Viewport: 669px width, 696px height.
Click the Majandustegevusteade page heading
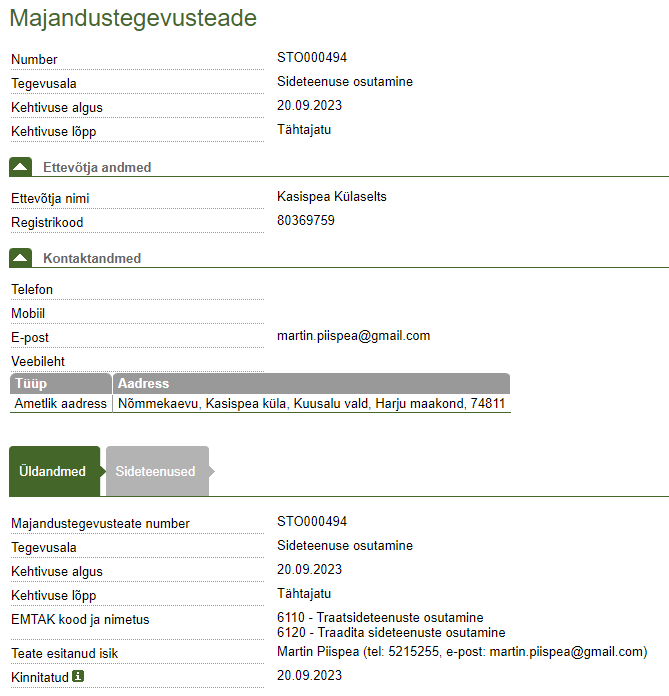133,18
